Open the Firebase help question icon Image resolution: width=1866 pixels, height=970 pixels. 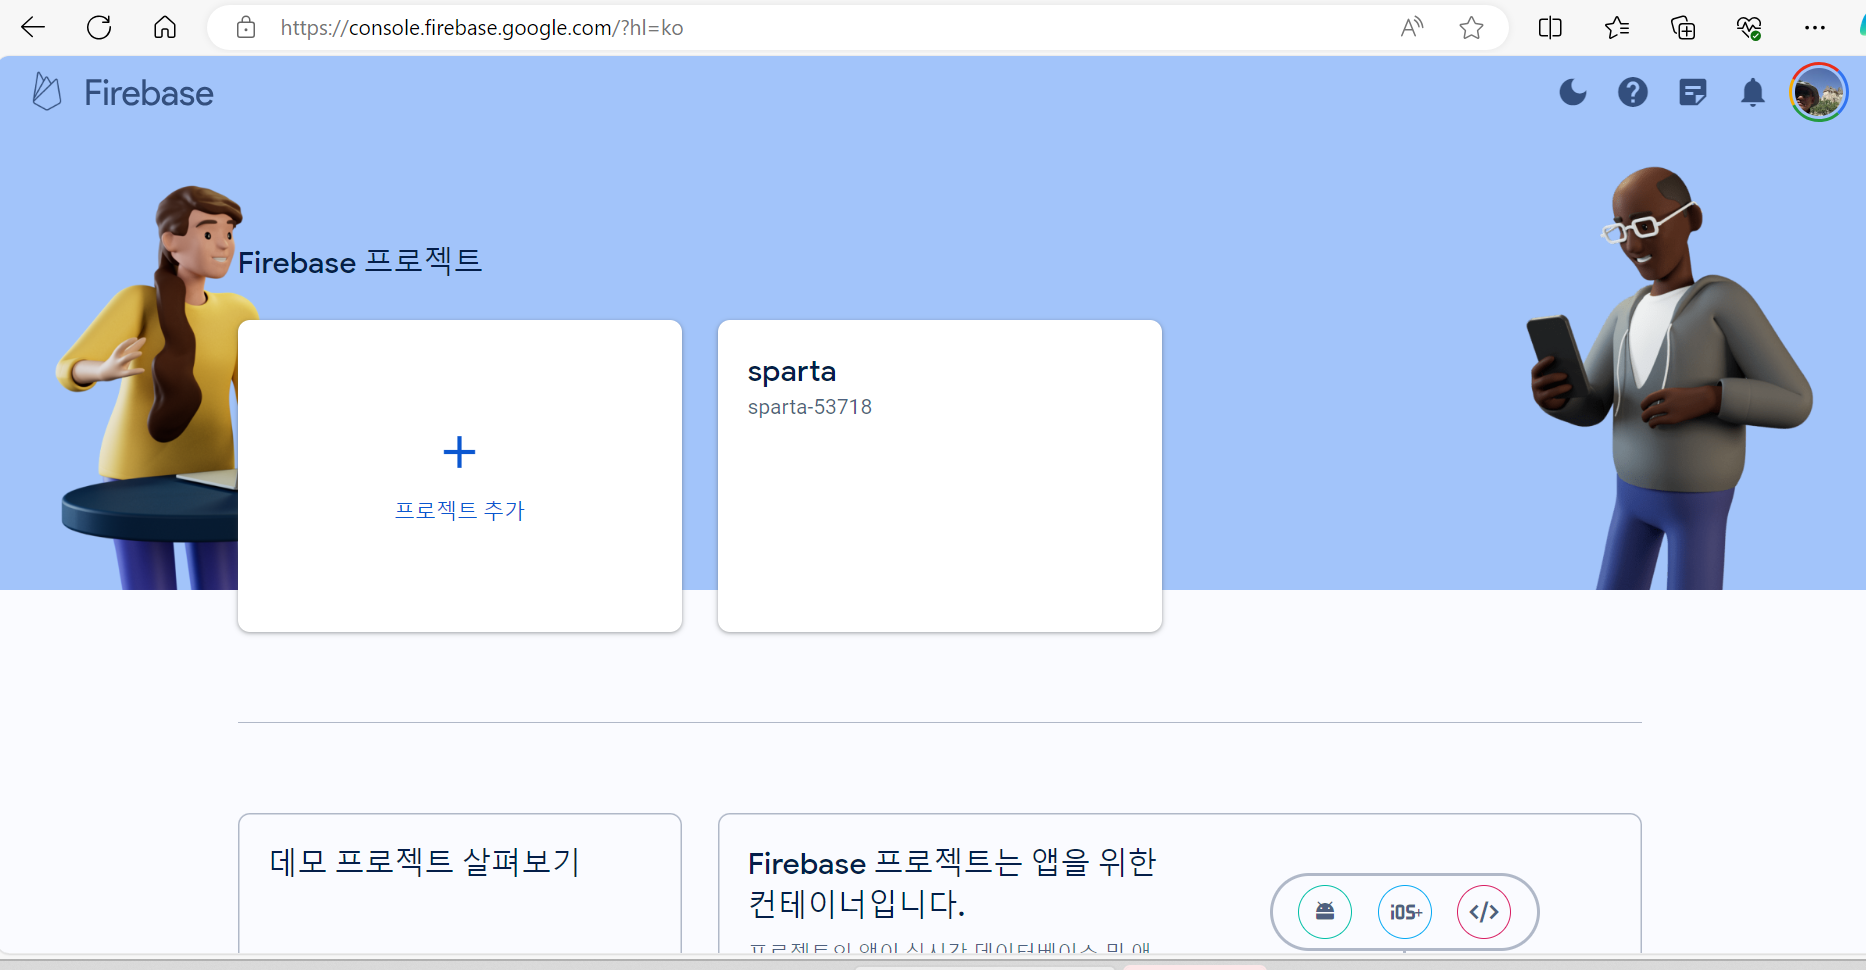coord(1633,92)
